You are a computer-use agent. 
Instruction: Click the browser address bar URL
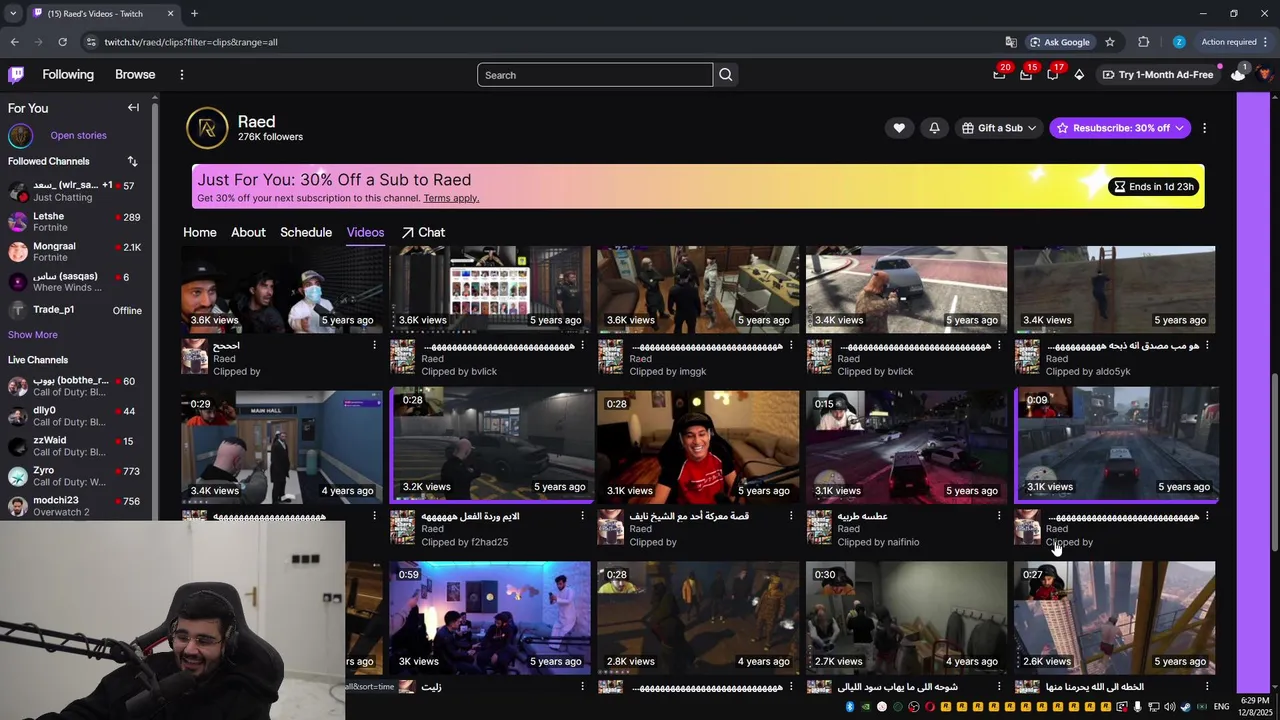(191, 42)
